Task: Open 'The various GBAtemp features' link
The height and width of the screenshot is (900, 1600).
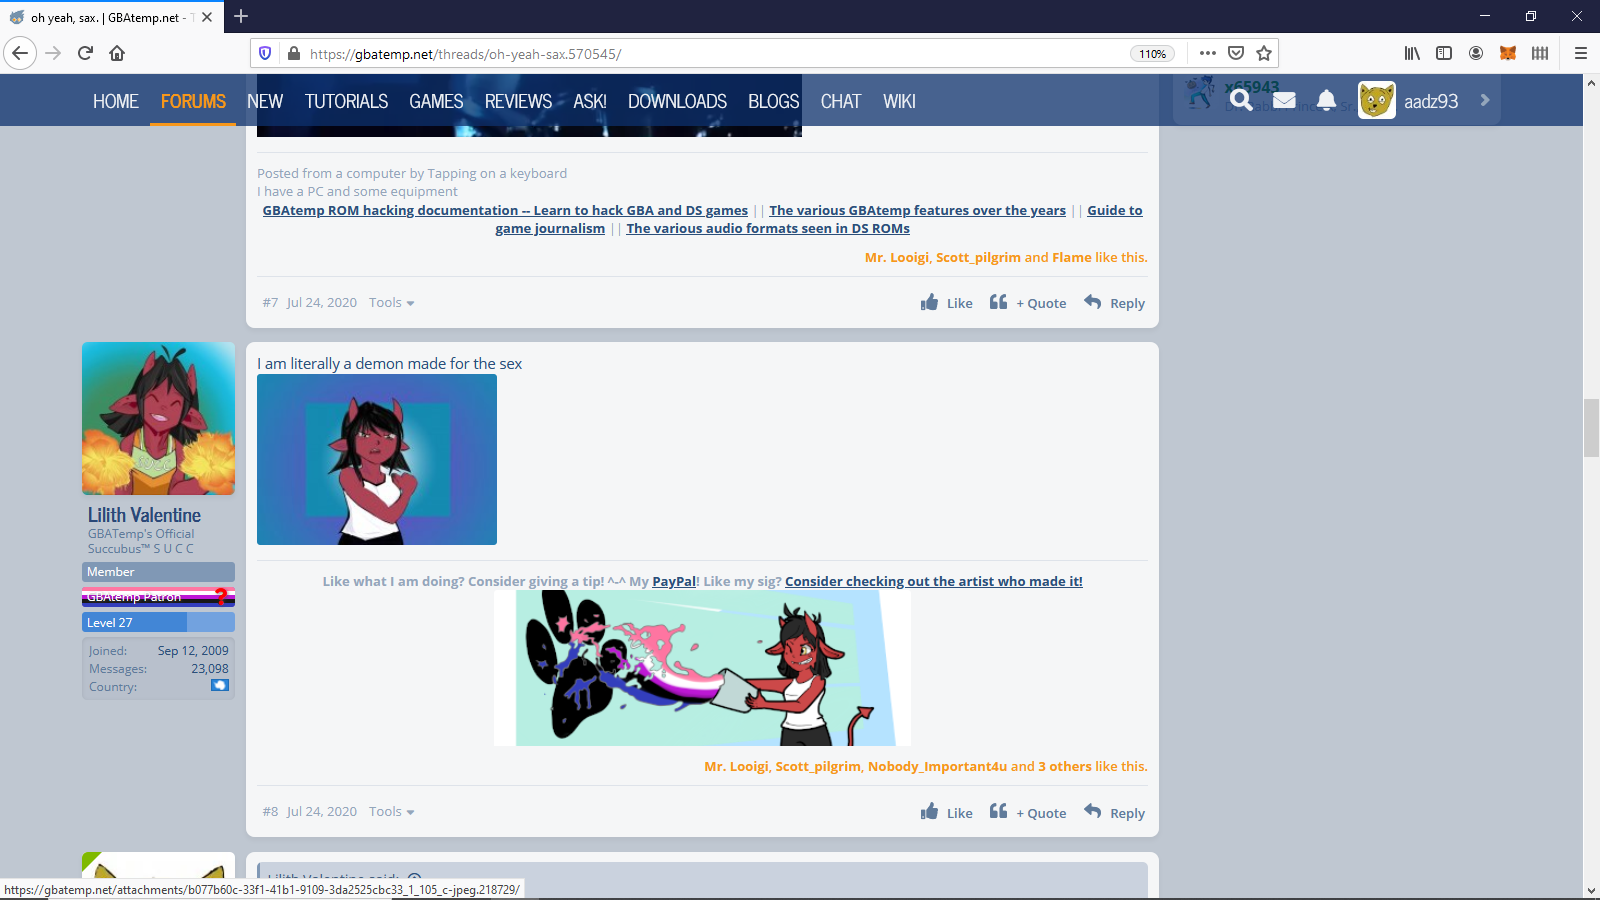Action: [917, 210]
